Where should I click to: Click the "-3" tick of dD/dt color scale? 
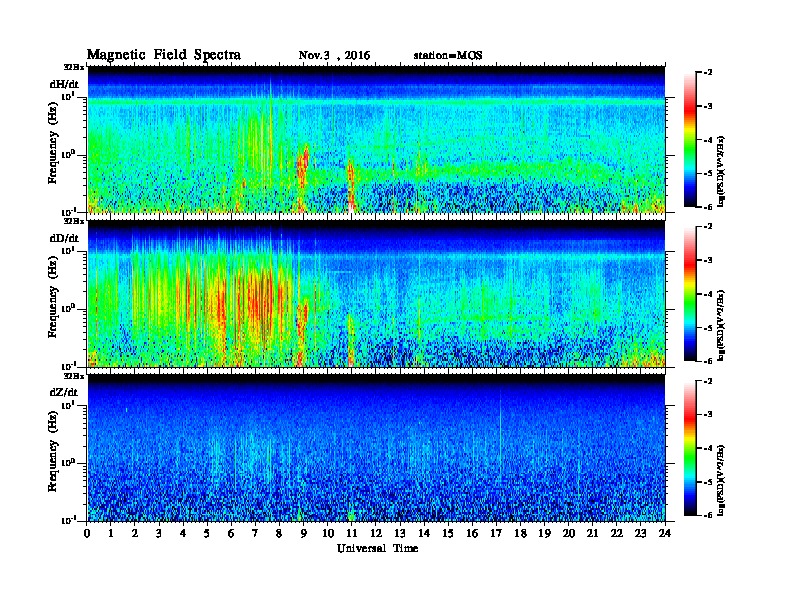tap(708, 261)
